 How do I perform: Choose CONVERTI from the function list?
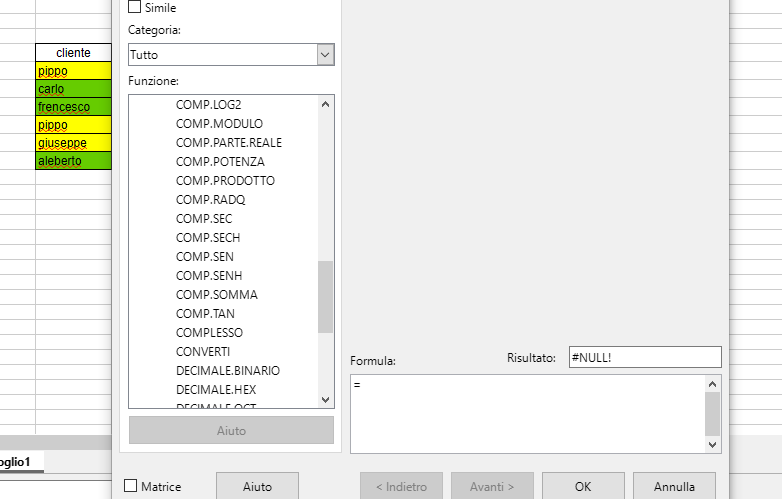pyautogui.click(x=203, y=352)
